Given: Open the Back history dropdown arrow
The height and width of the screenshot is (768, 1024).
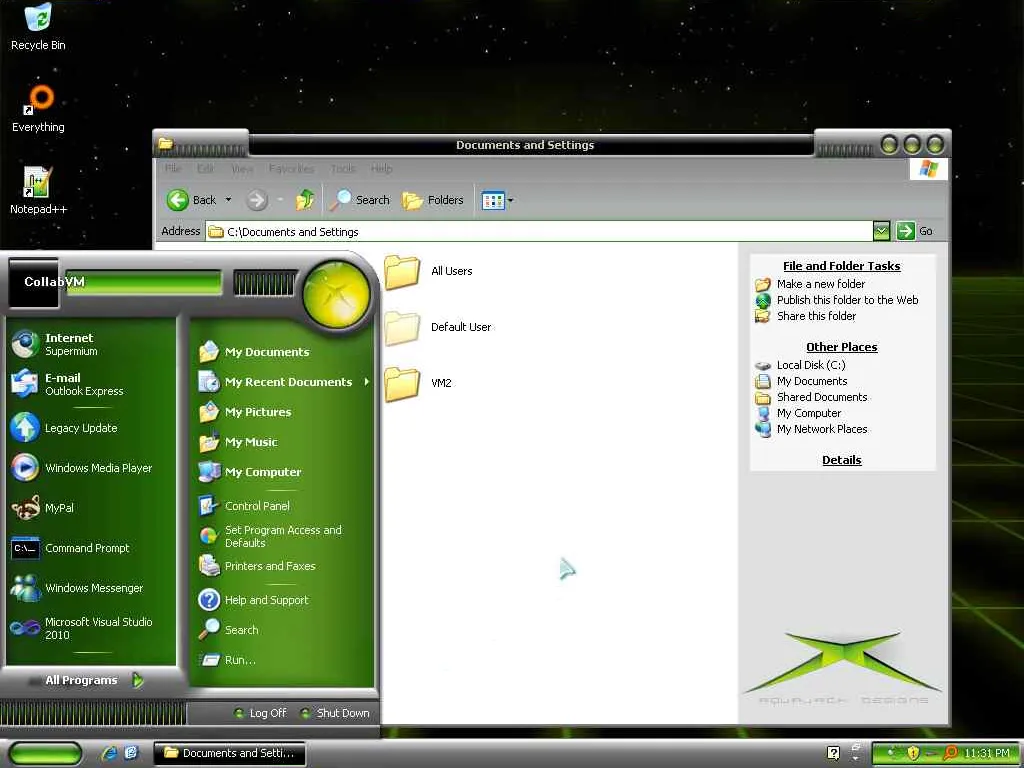Looking at the screenshot, I should click(228, 200).
